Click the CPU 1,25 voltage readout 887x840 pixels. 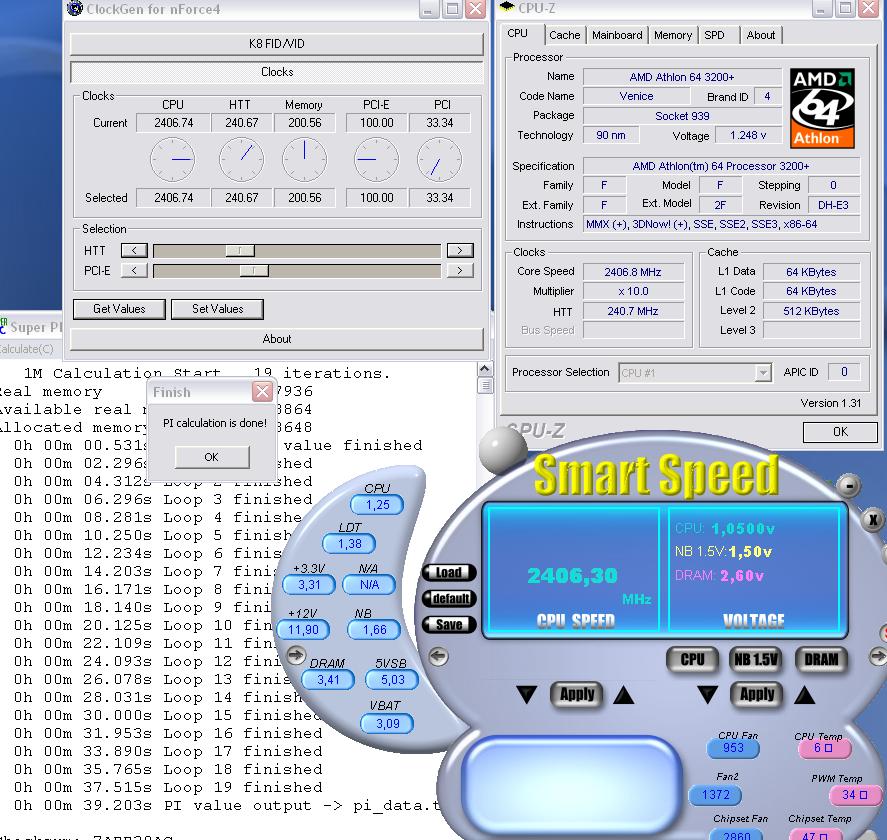(377, 505)
